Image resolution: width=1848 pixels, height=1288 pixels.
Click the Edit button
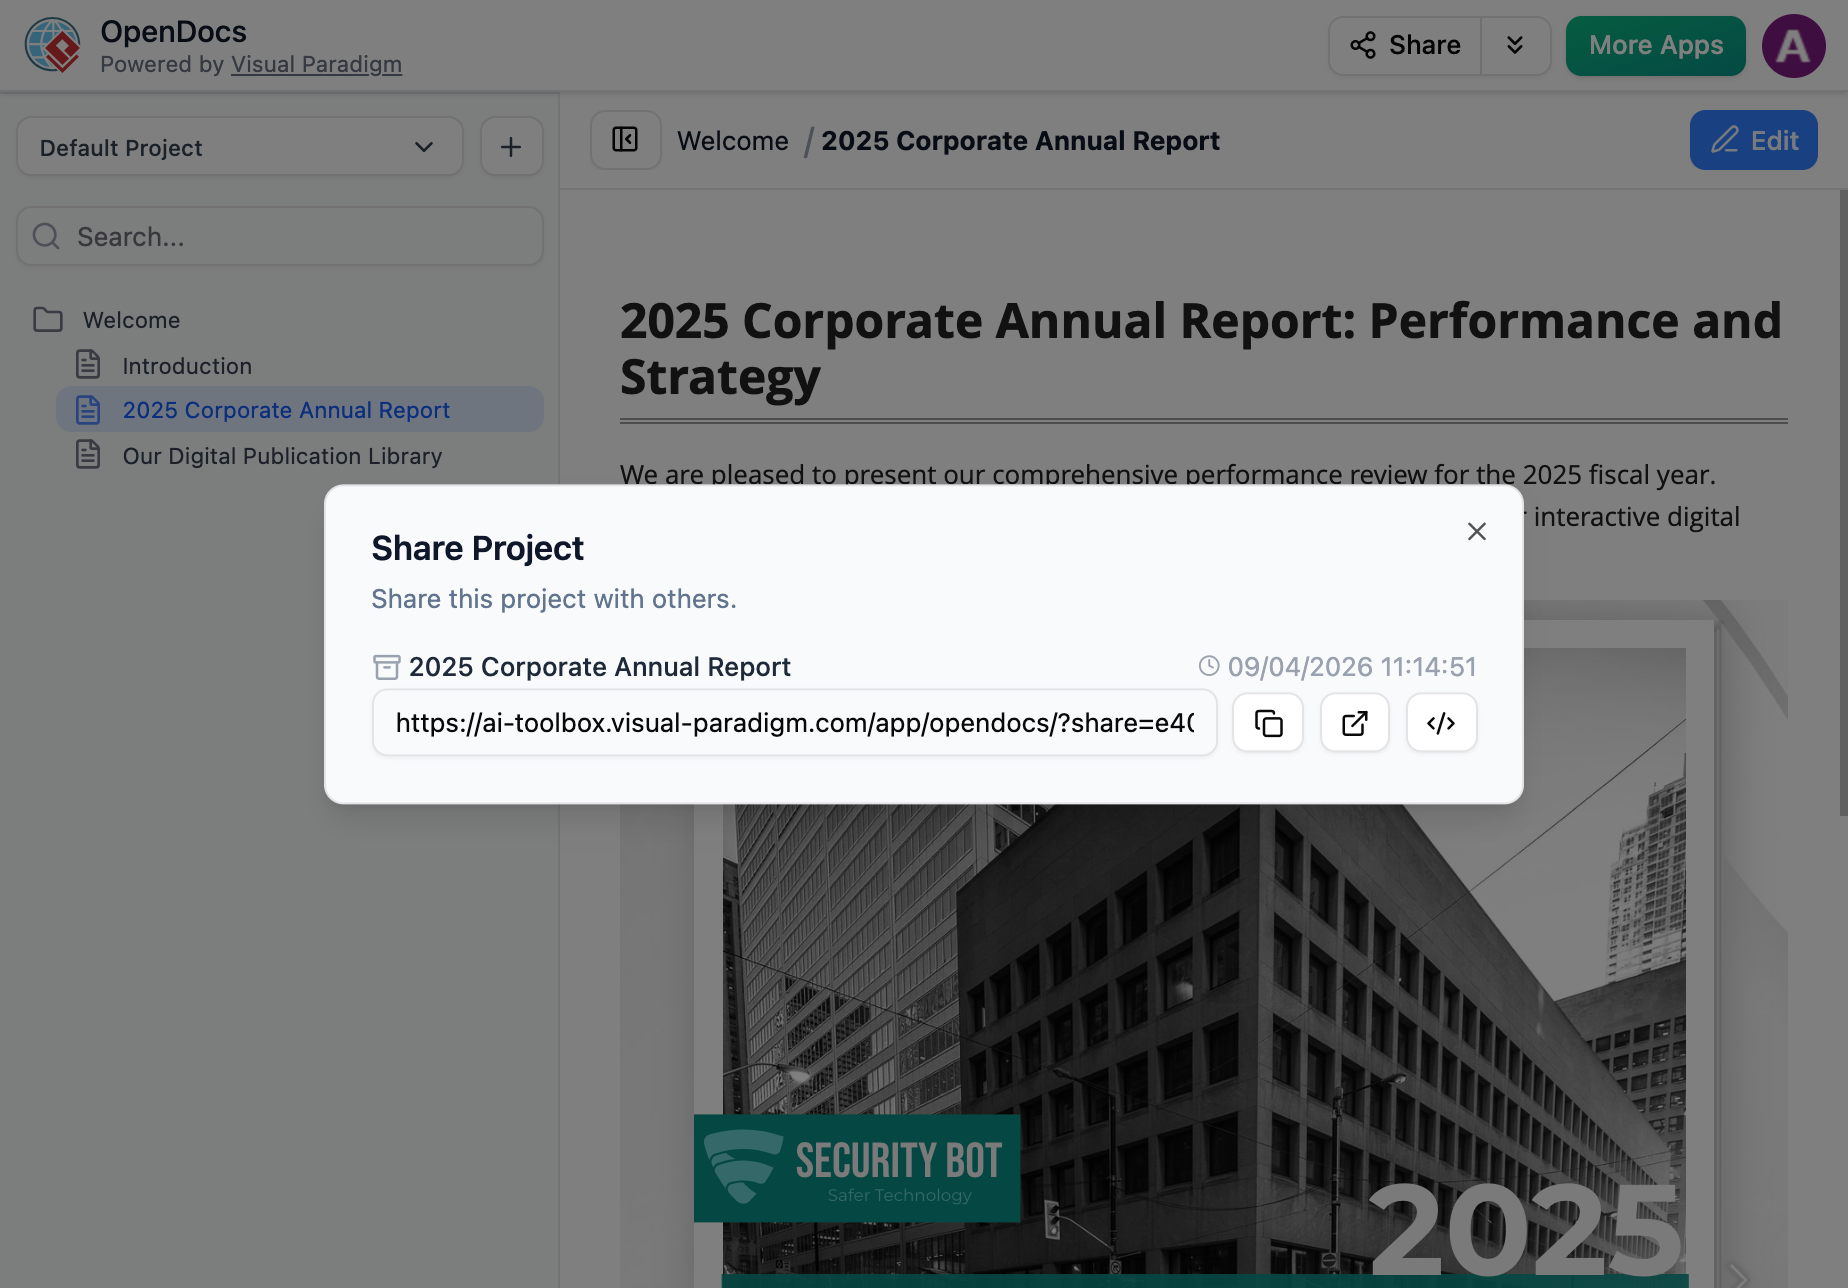point(1753,140)
